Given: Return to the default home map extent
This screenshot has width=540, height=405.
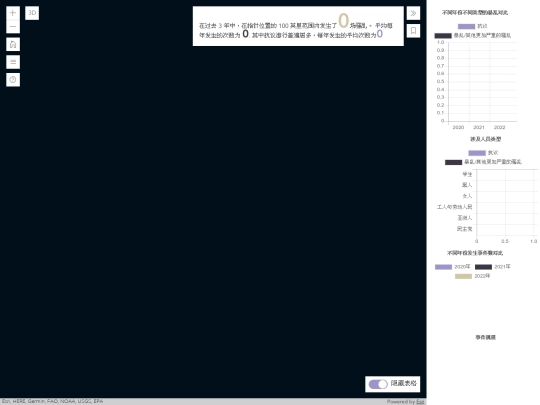Looking at the screenshot, I should tap(13, 44).
